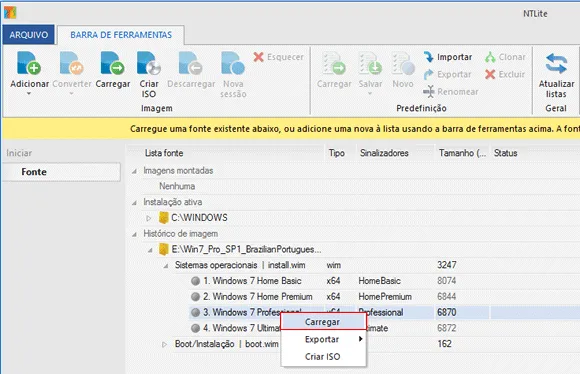This screenshot has height=374, width=580.
Task: Collapse the Instalação ativa group
Action: tap(134, 202)
